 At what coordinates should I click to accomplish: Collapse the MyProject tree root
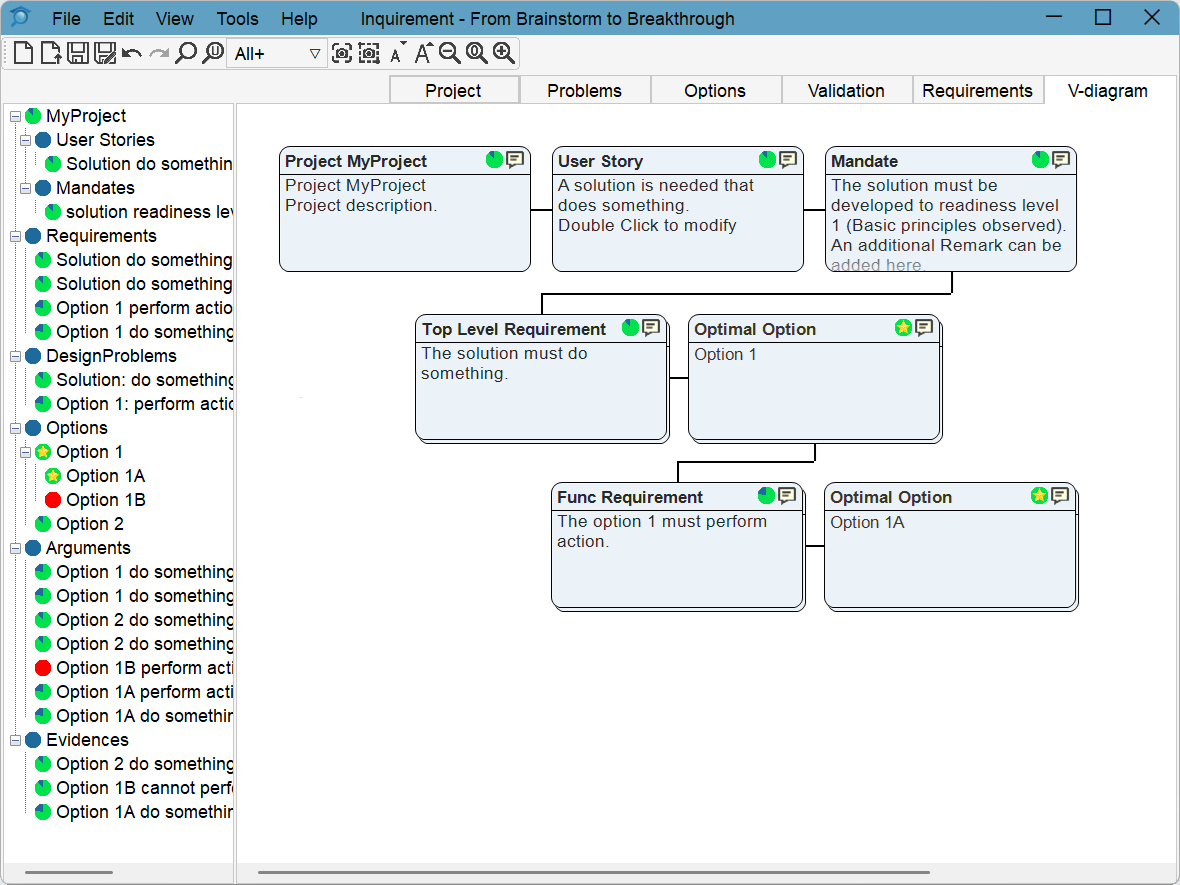tap(15, 116)
